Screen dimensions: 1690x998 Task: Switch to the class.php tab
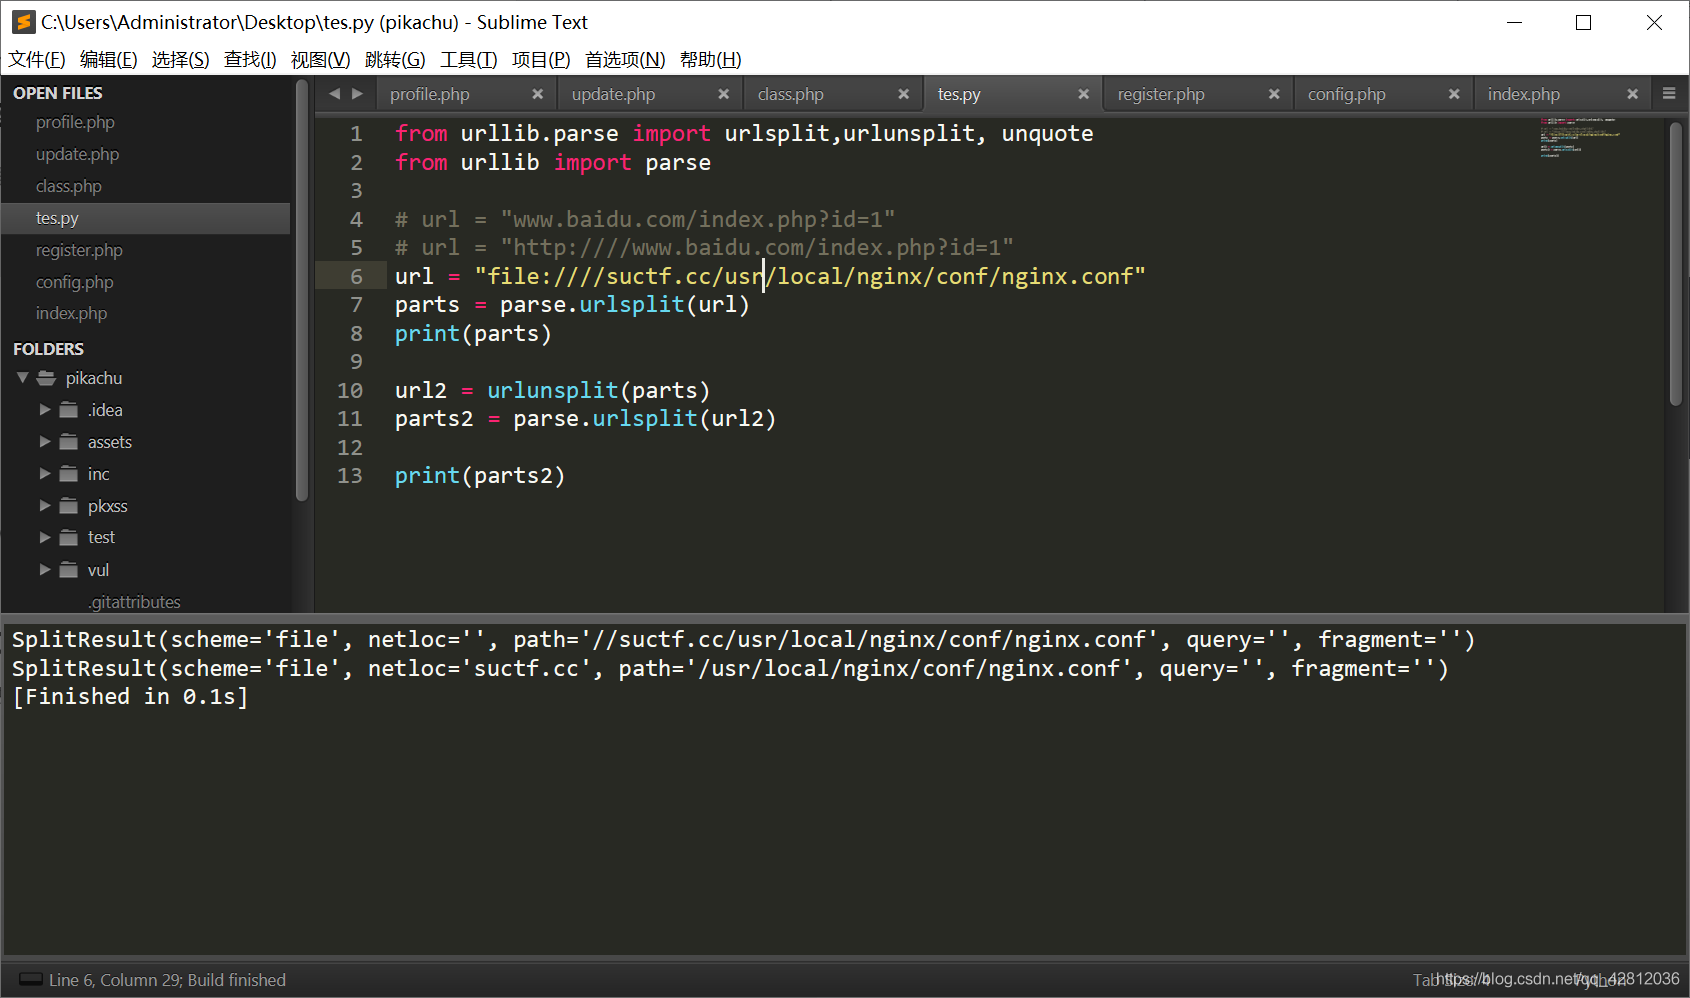[x=791, y=94]
